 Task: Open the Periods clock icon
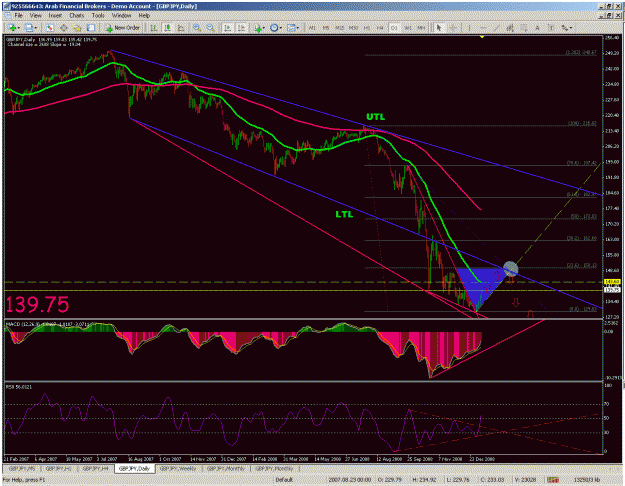[274, 28]
